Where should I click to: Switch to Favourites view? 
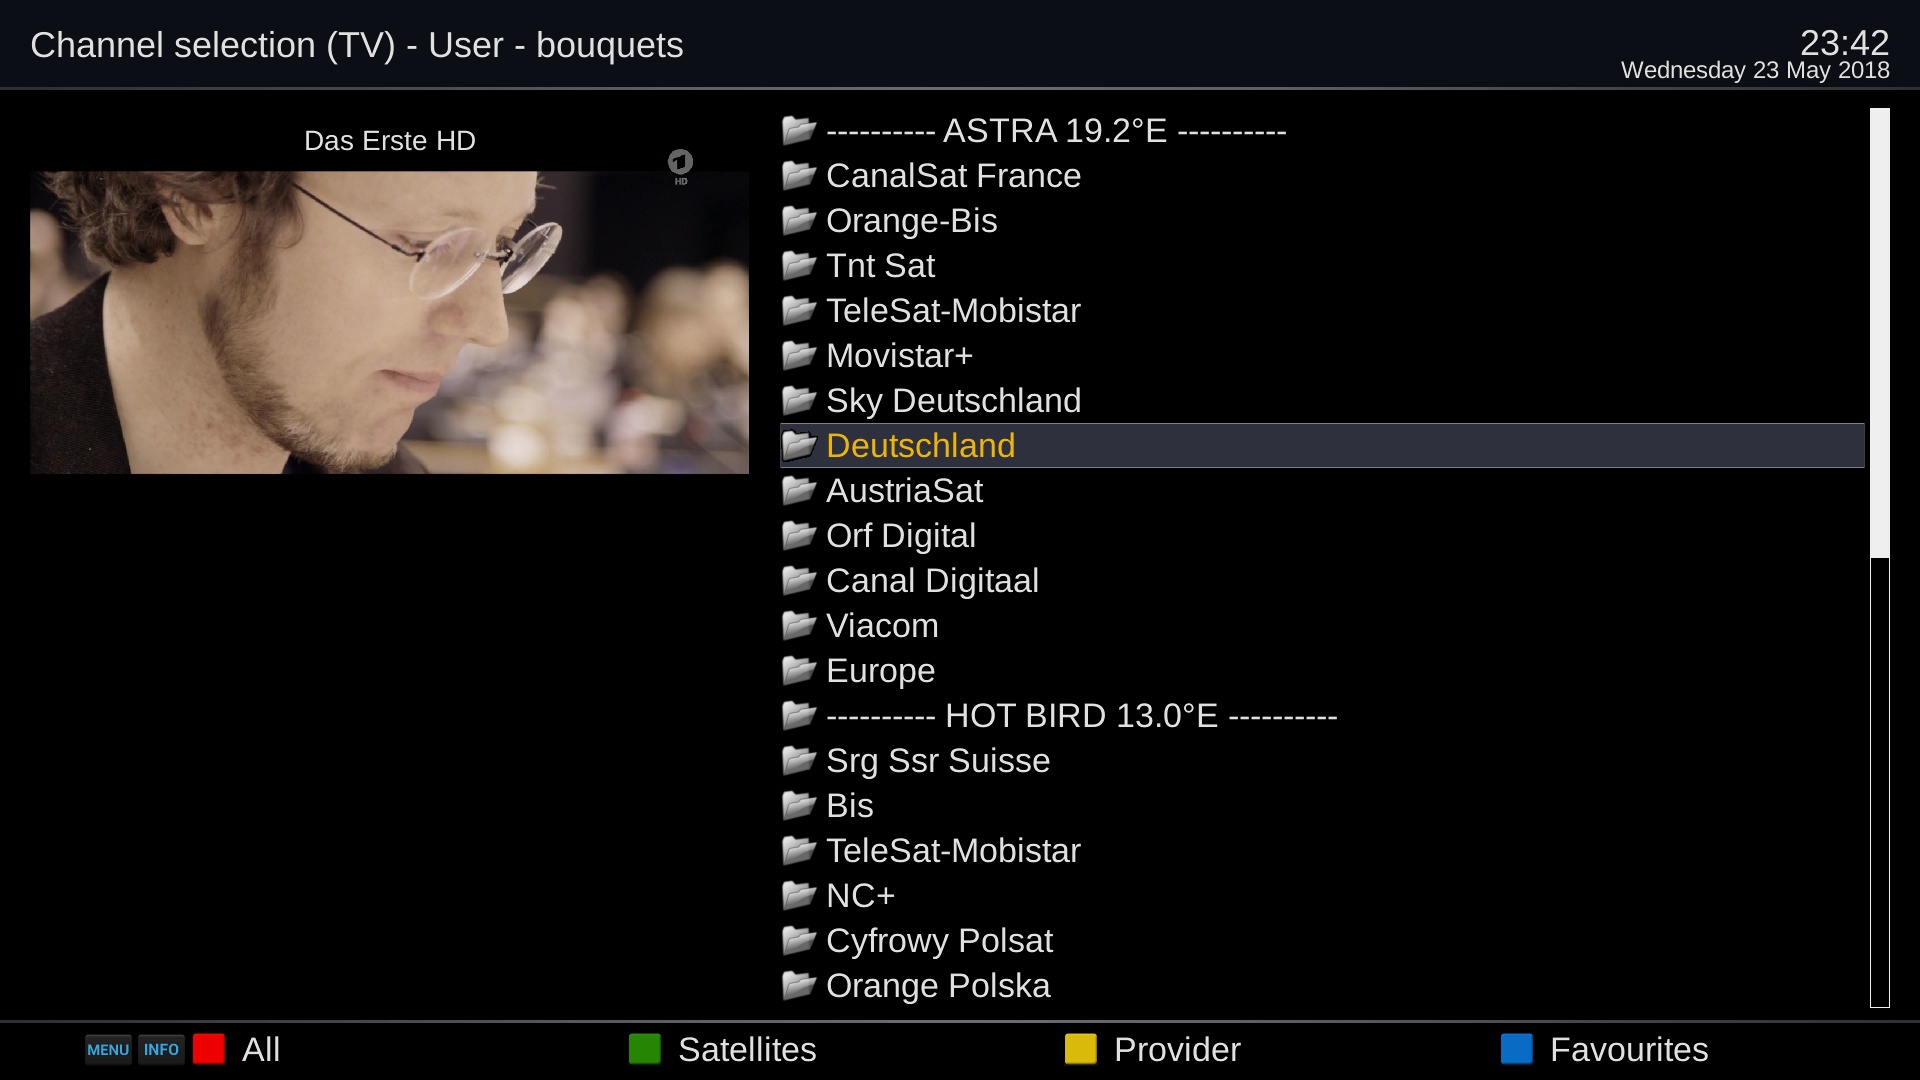[1629, 1049]
